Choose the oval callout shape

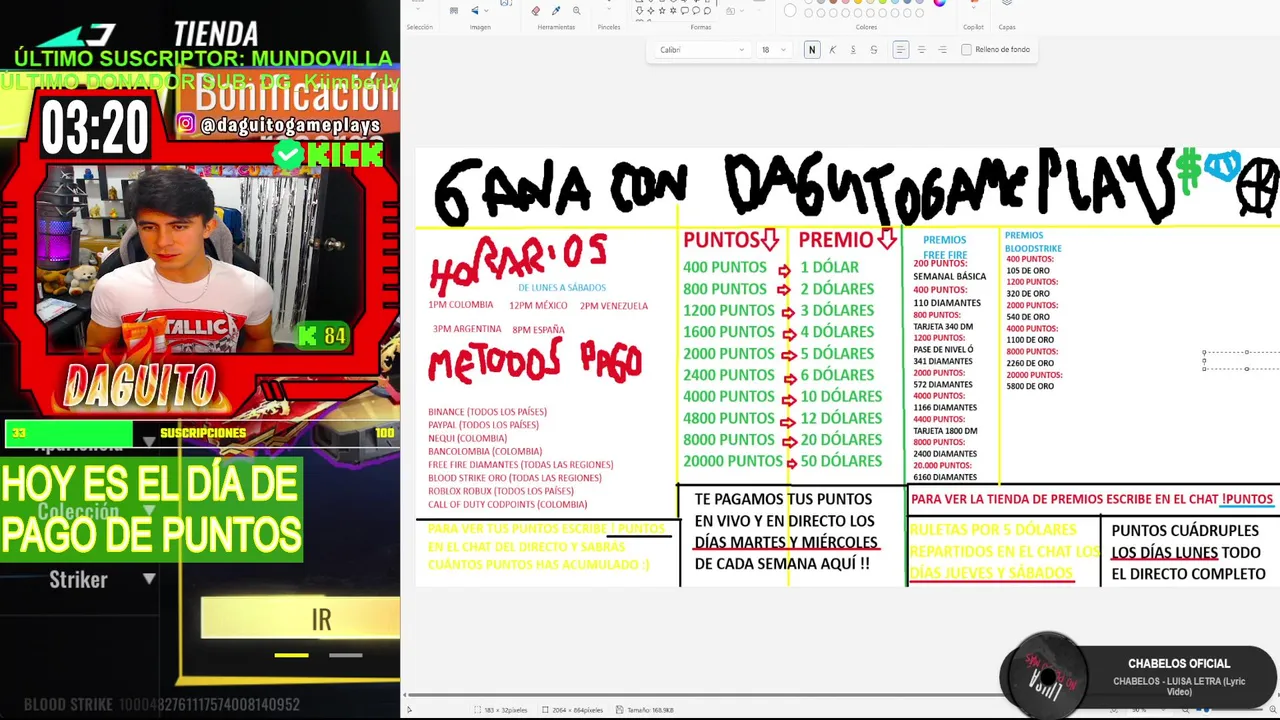pos(696,10)
